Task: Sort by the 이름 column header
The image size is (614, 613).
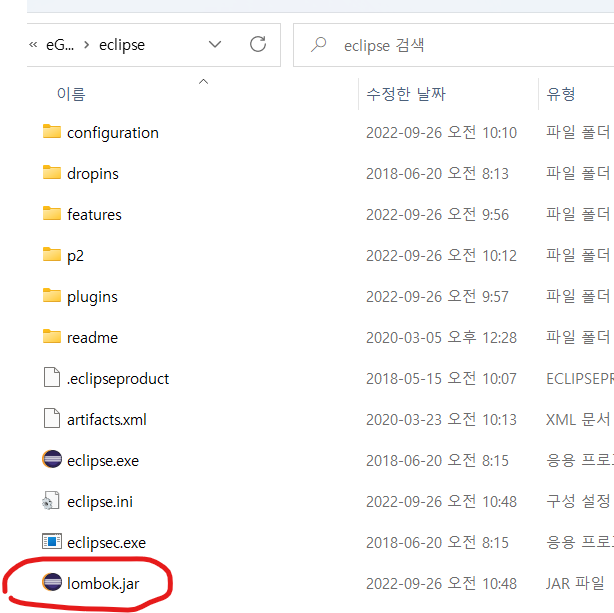Action: click(x=71, y=94)
